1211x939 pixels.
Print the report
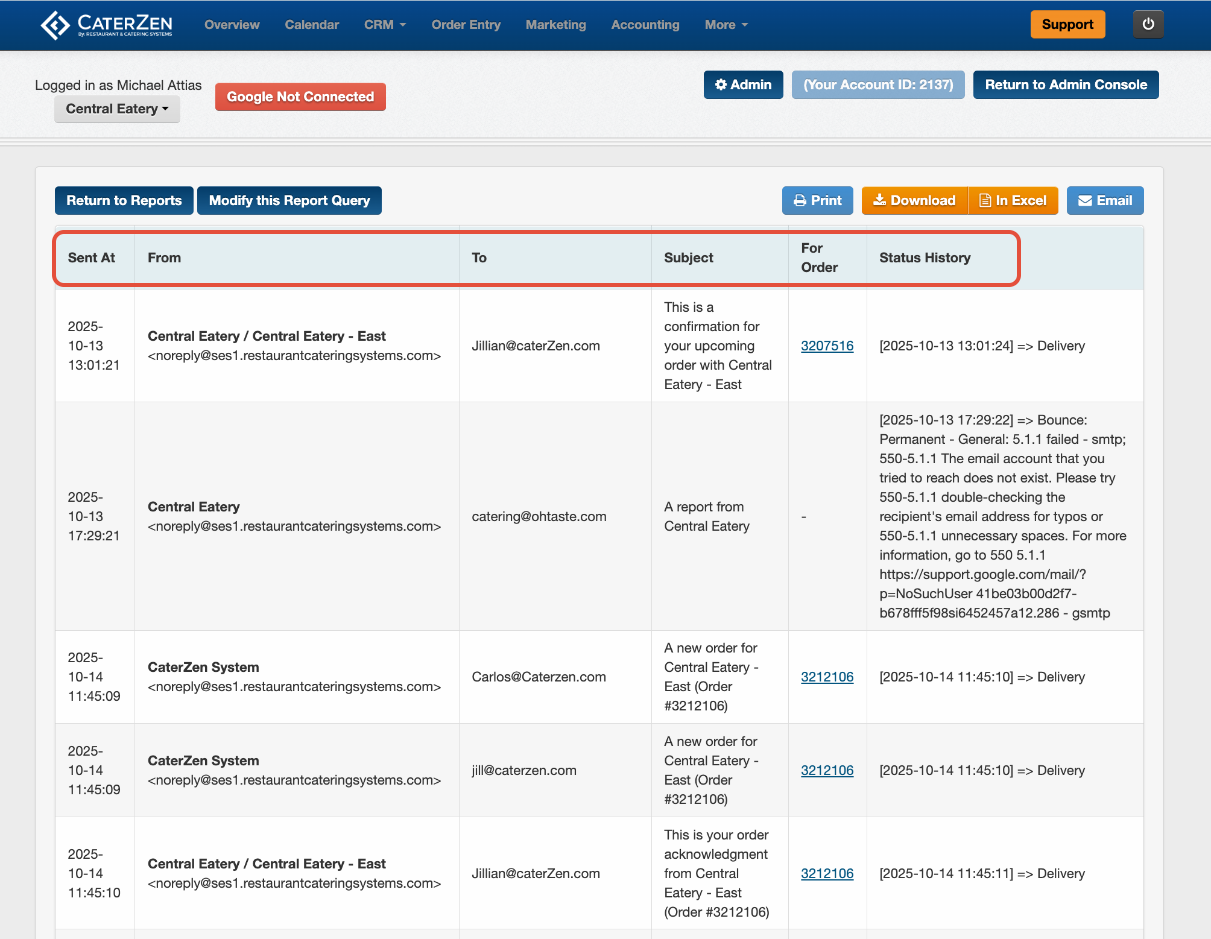pyautogui.click(x=818, y=201)
